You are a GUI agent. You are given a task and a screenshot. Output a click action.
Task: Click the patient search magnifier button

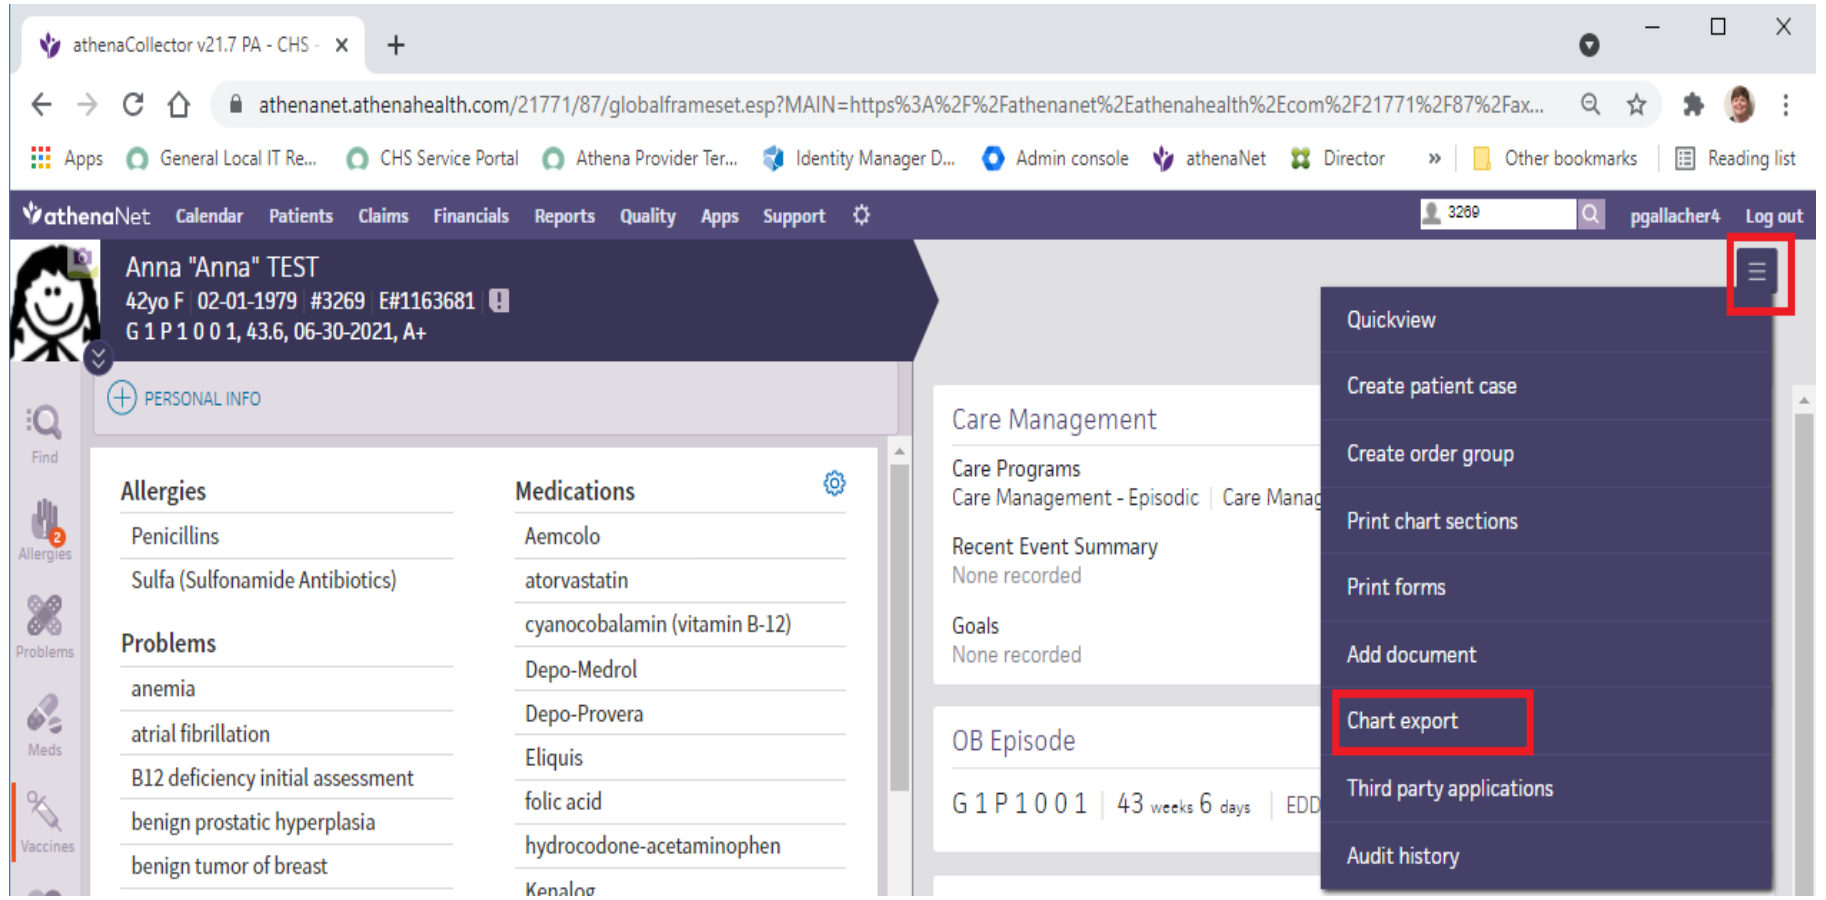(x=1591, y=213)
